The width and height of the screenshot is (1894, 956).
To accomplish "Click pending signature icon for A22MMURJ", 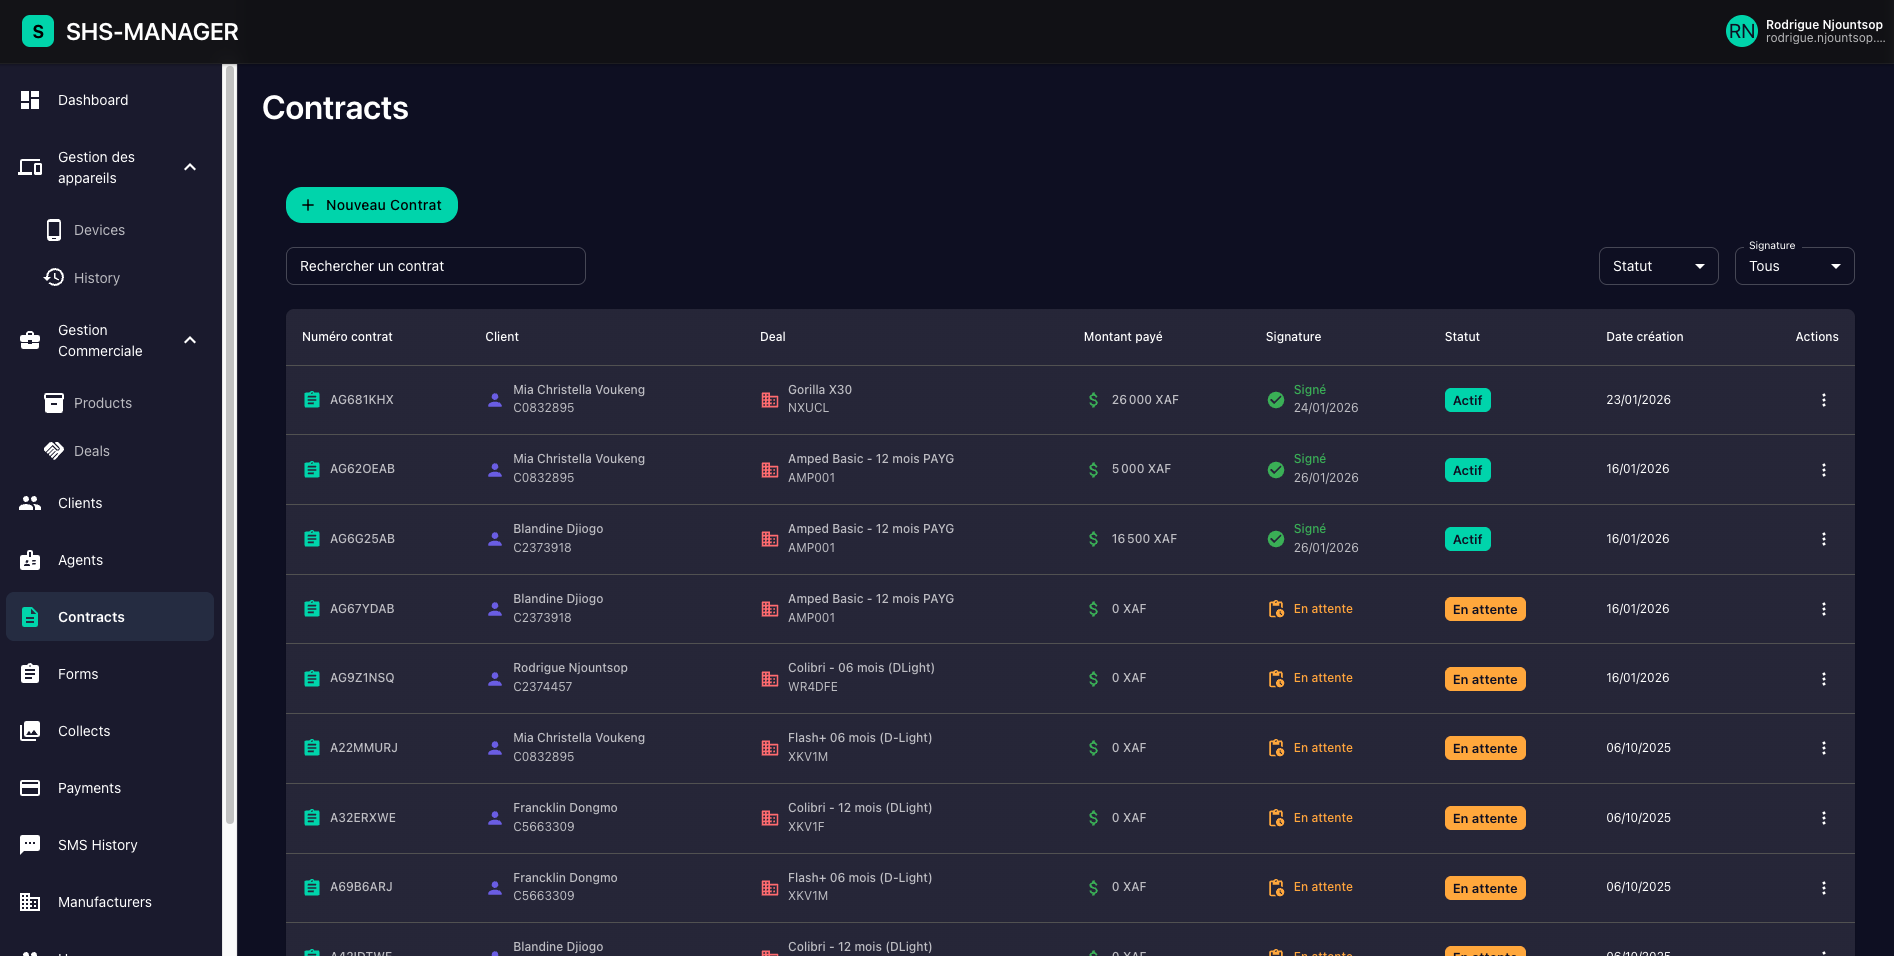I will [1276, 748].
